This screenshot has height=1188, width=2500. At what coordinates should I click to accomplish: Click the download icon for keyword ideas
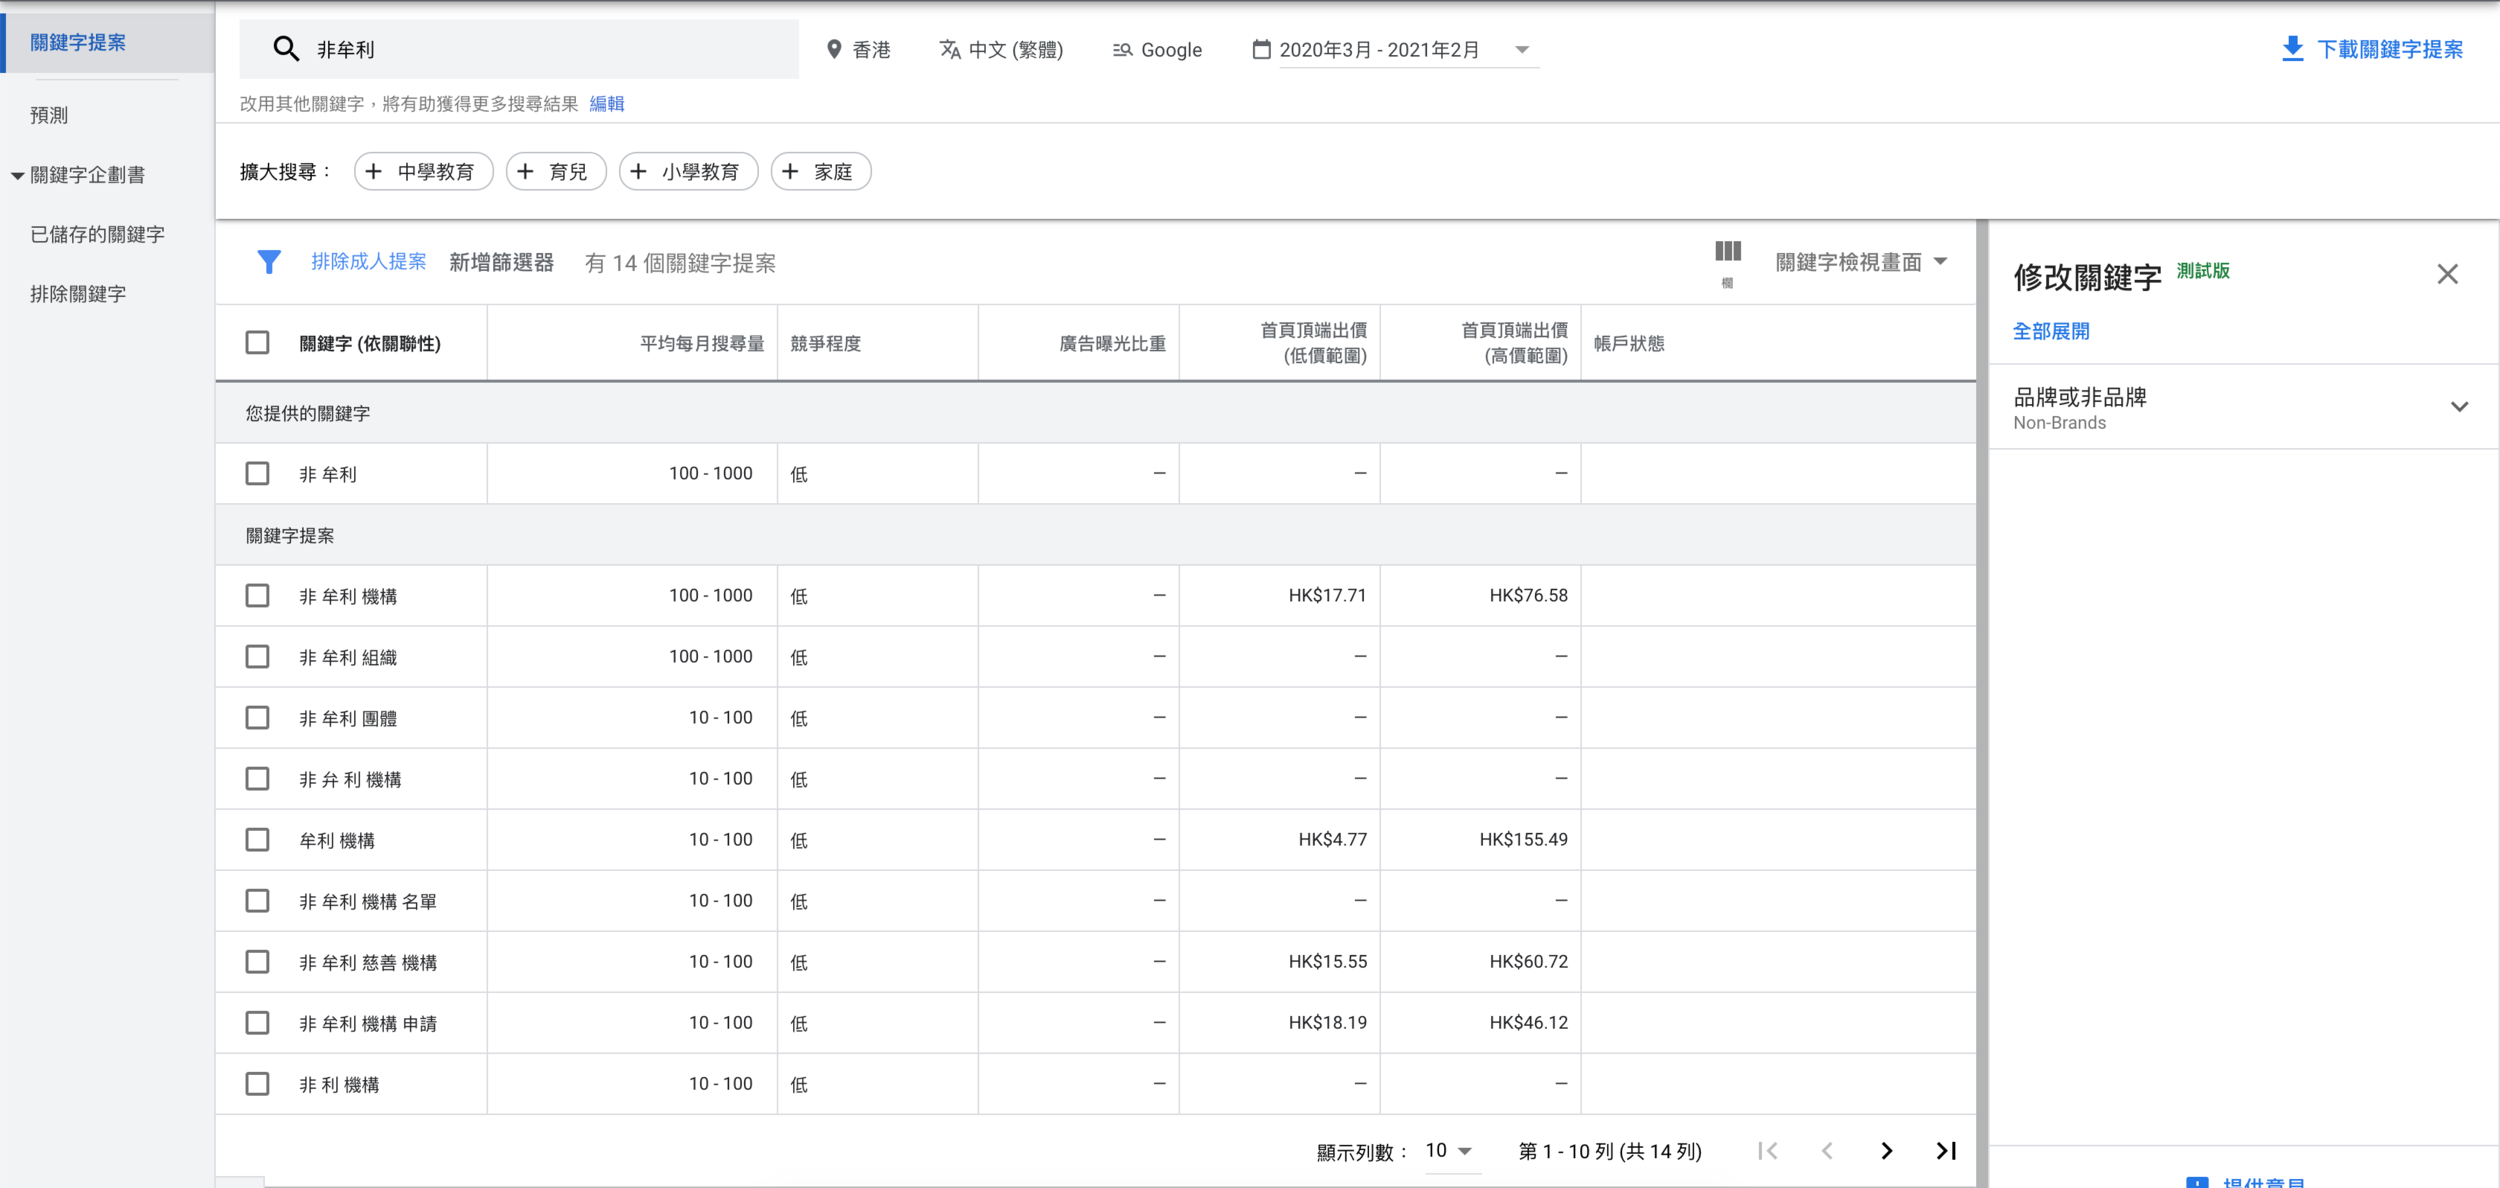click(2293, 49)
